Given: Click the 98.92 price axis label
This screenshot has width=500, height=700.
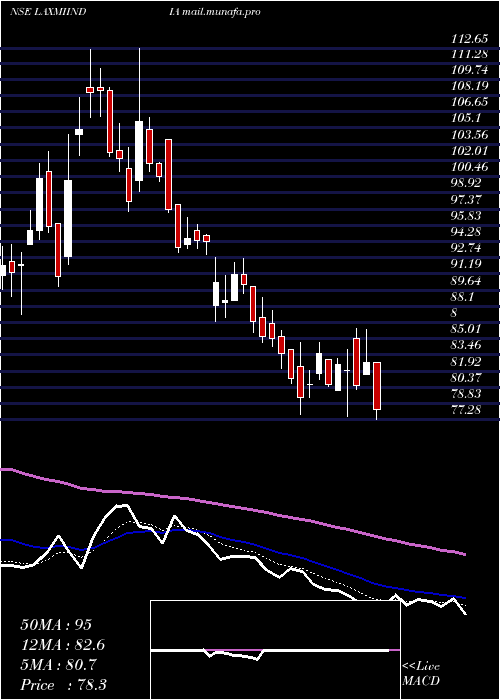Looking at the screenshot, I should [467, 183].
